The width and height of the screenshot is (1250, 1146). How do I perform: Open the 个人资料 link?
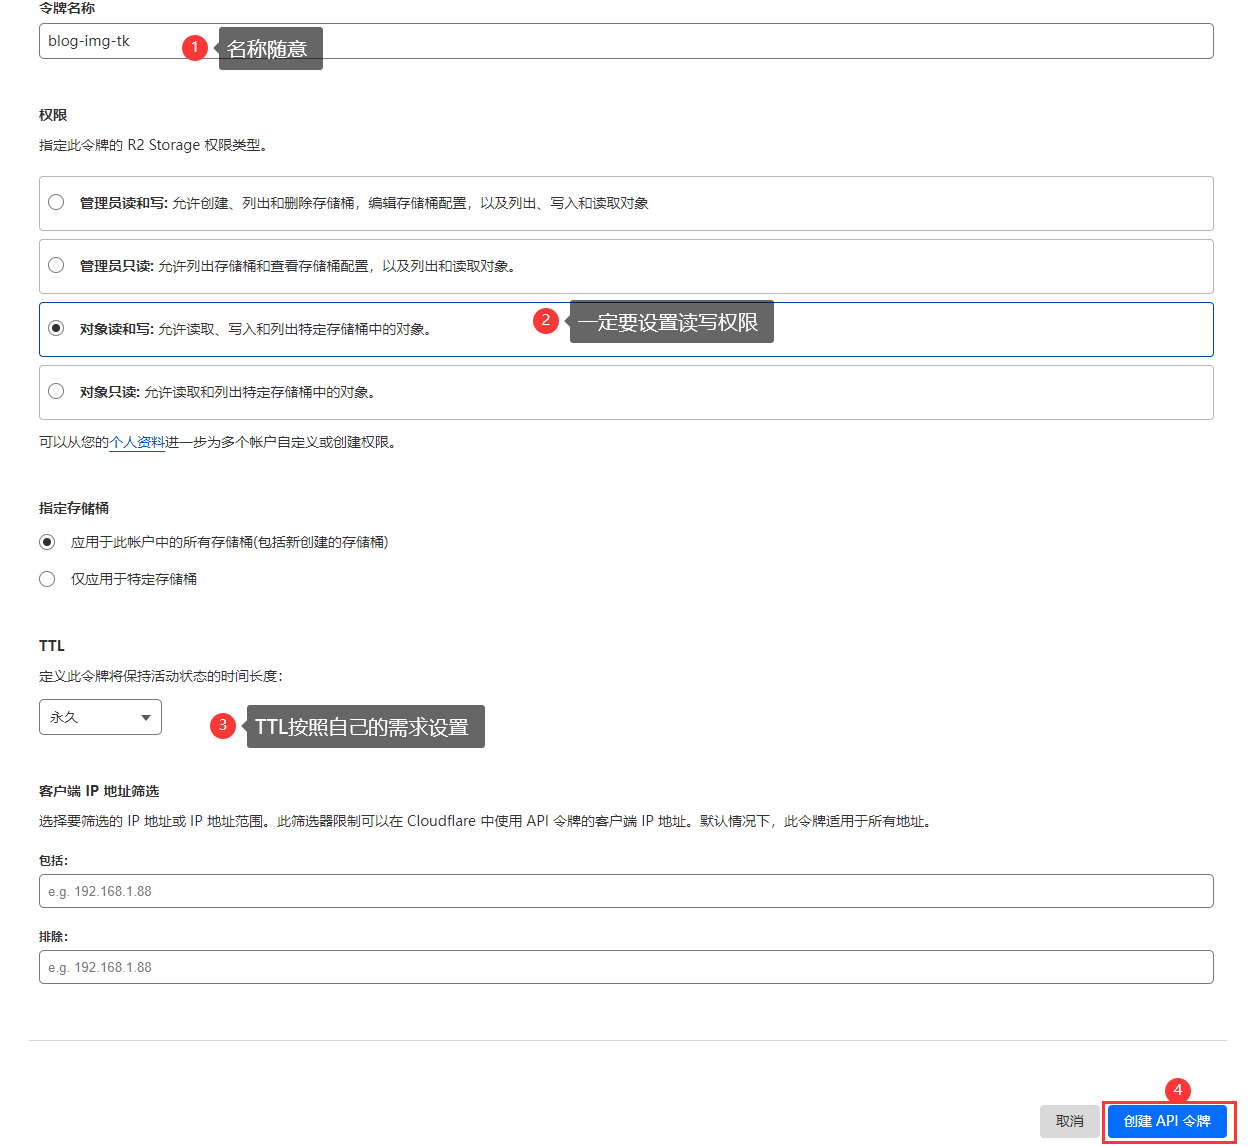tap(137, 442)
